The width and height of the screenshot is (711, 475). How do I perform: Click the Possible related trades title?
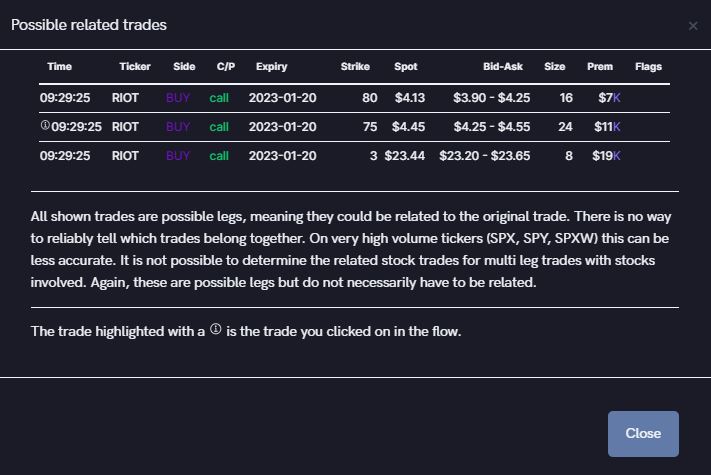pos(89,24)
